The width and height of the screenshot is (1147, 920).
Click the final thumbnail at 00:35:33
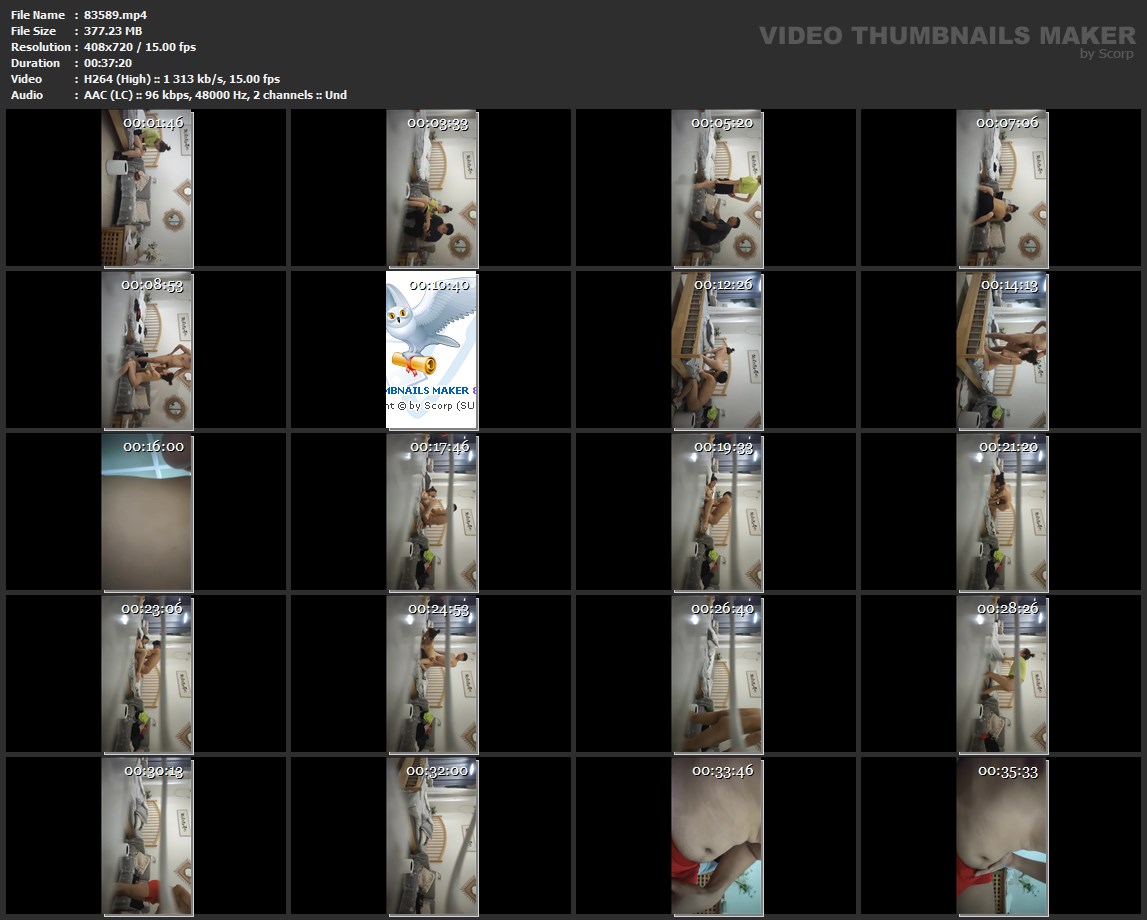[x=1001, y=836]
